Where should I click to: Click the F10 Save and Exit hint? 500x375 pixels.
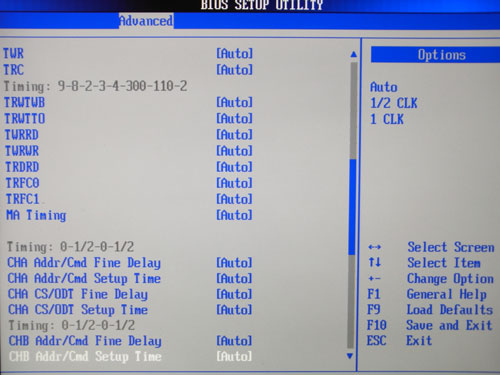[430, 325]
